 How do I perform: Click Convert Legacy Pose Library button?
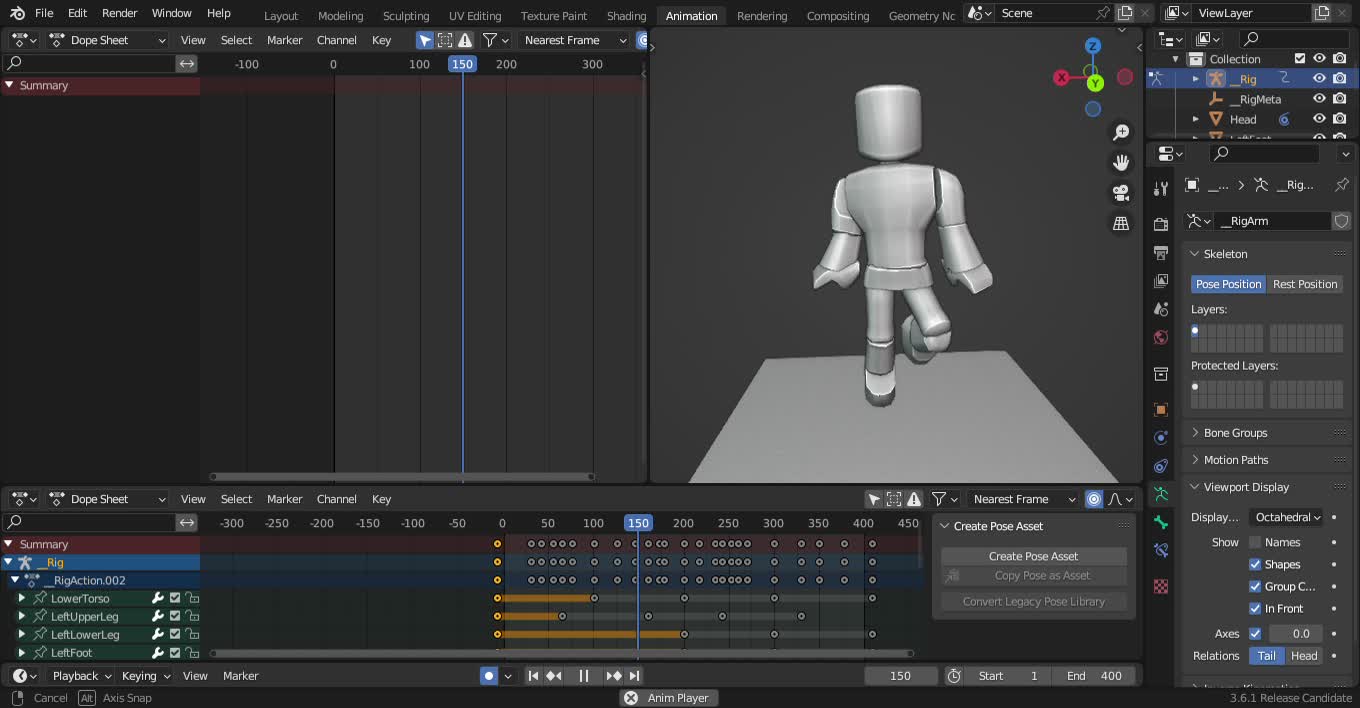(1033, 602)
